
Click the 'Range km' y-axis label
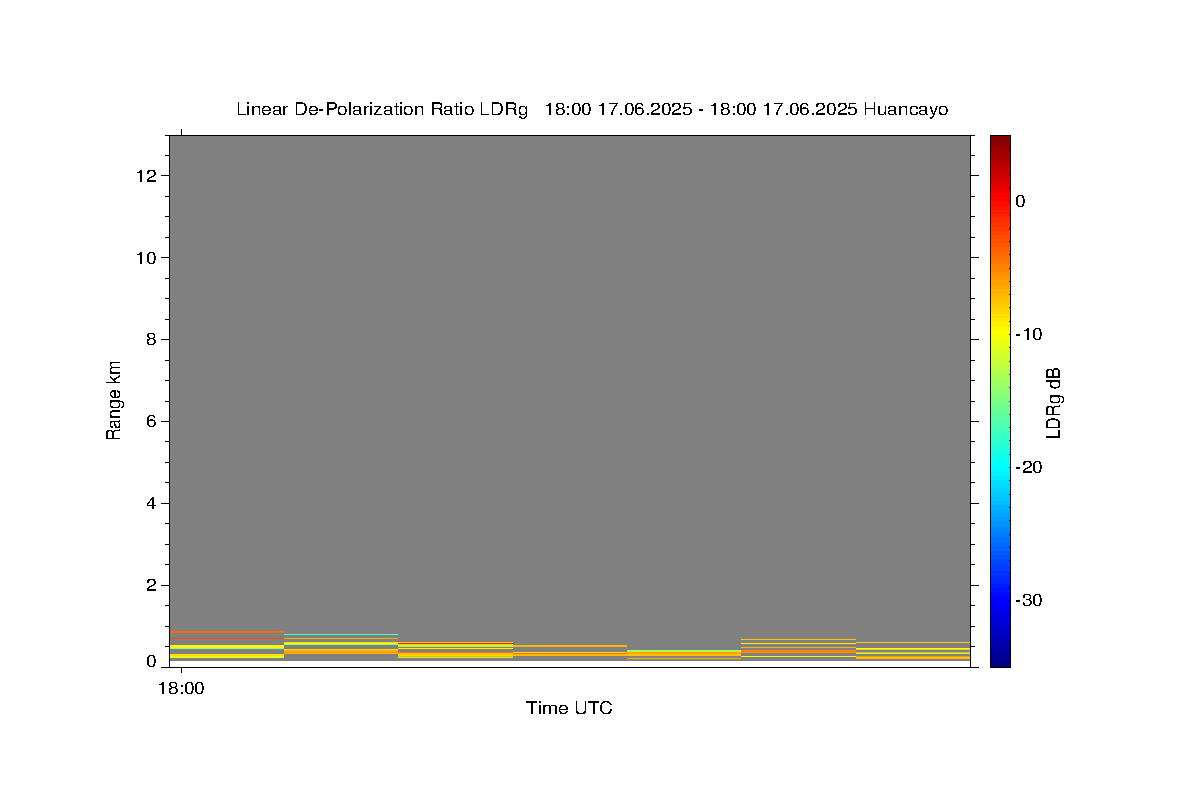click(x=114, y=400)
